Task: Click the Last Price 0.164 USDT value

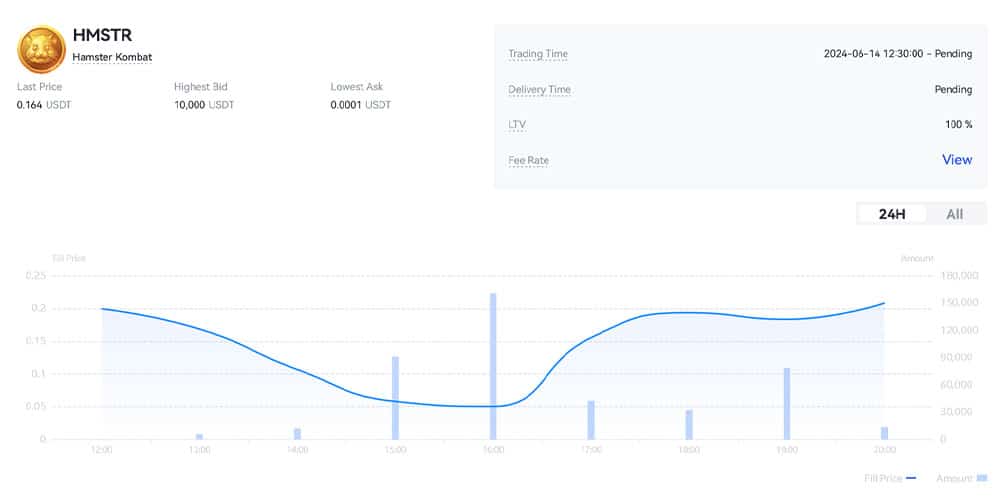Action: point(44,105)
